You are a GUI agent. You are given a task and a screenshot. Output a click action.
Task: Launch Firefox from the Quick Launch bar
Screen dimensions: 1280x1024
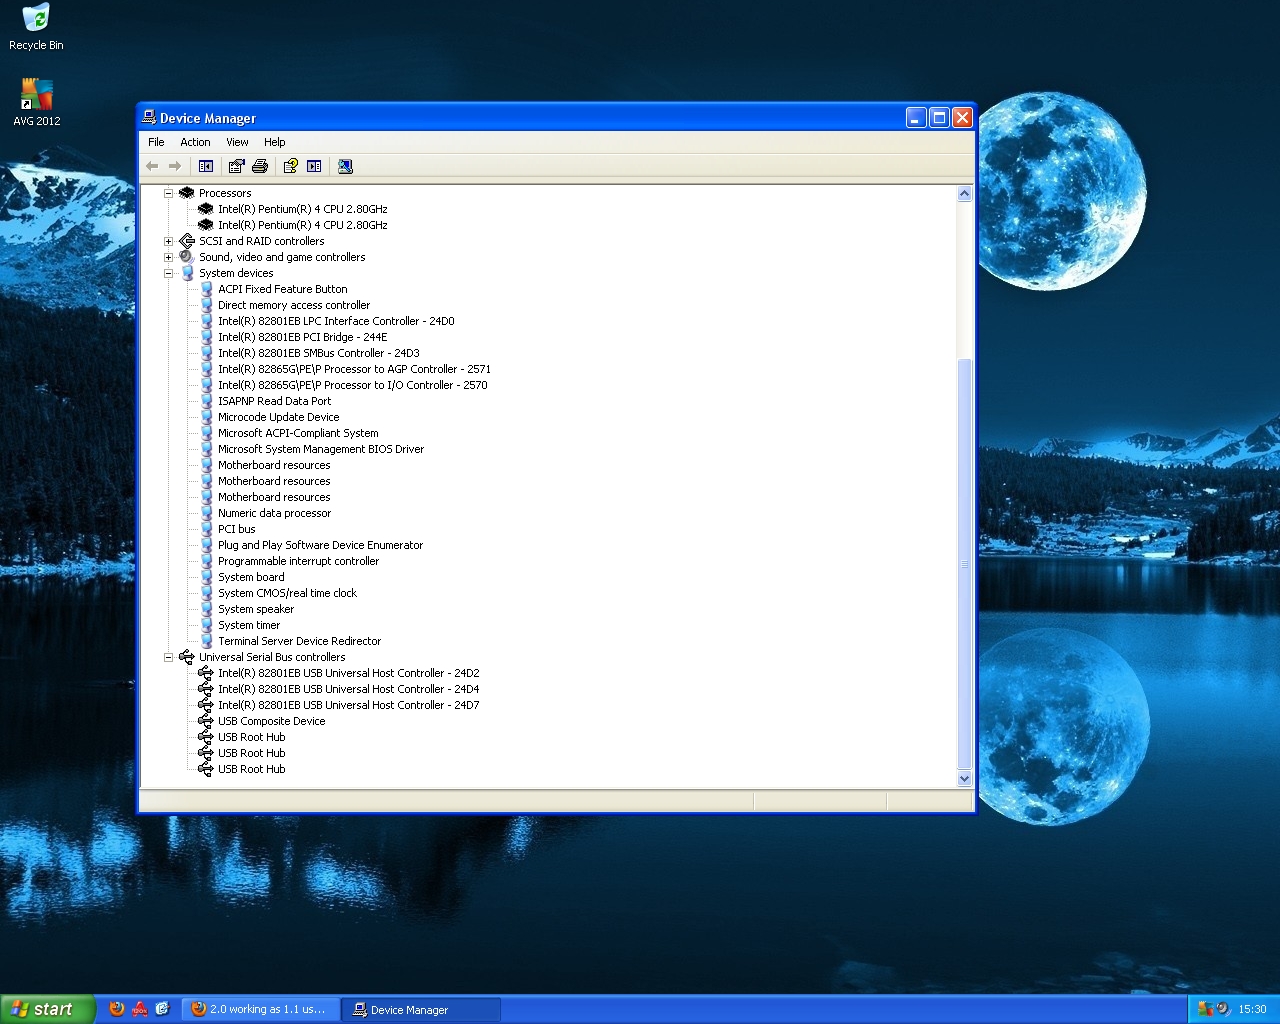(x=117, y=1009)
